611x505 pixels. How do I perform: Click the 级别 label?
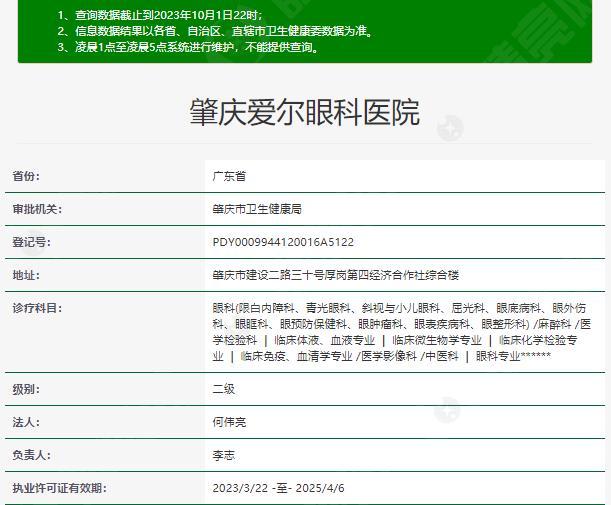[x=26, y=389]
